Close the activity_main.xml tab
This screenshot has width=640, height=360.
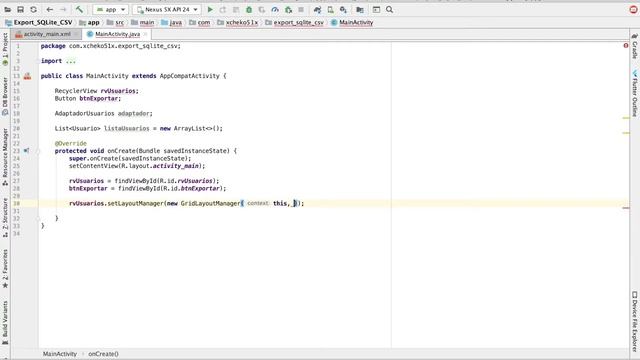76,34
